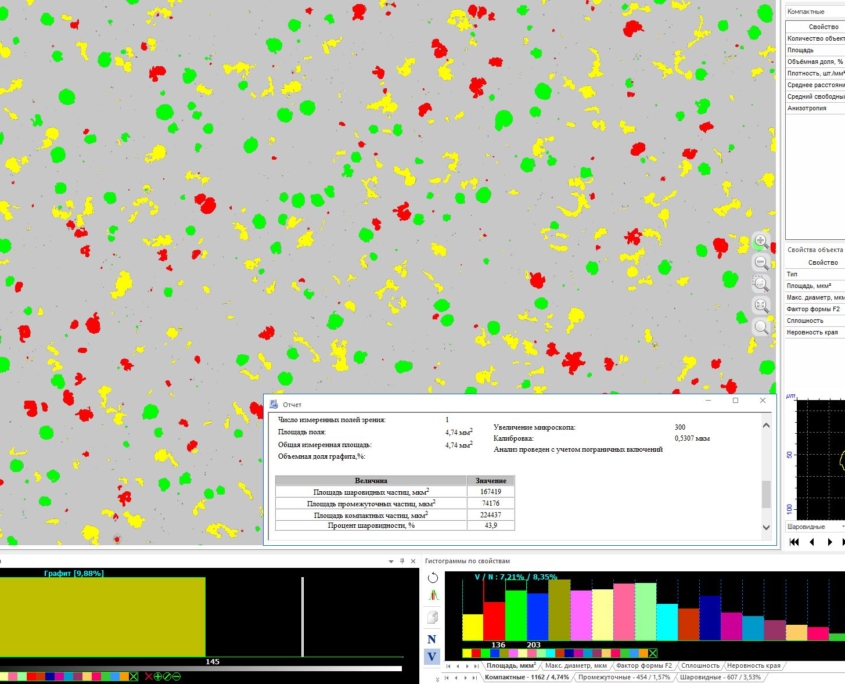The image size is (845, 684).
Task: Click the report scrollbar thumb
Action: coord(766,494)
